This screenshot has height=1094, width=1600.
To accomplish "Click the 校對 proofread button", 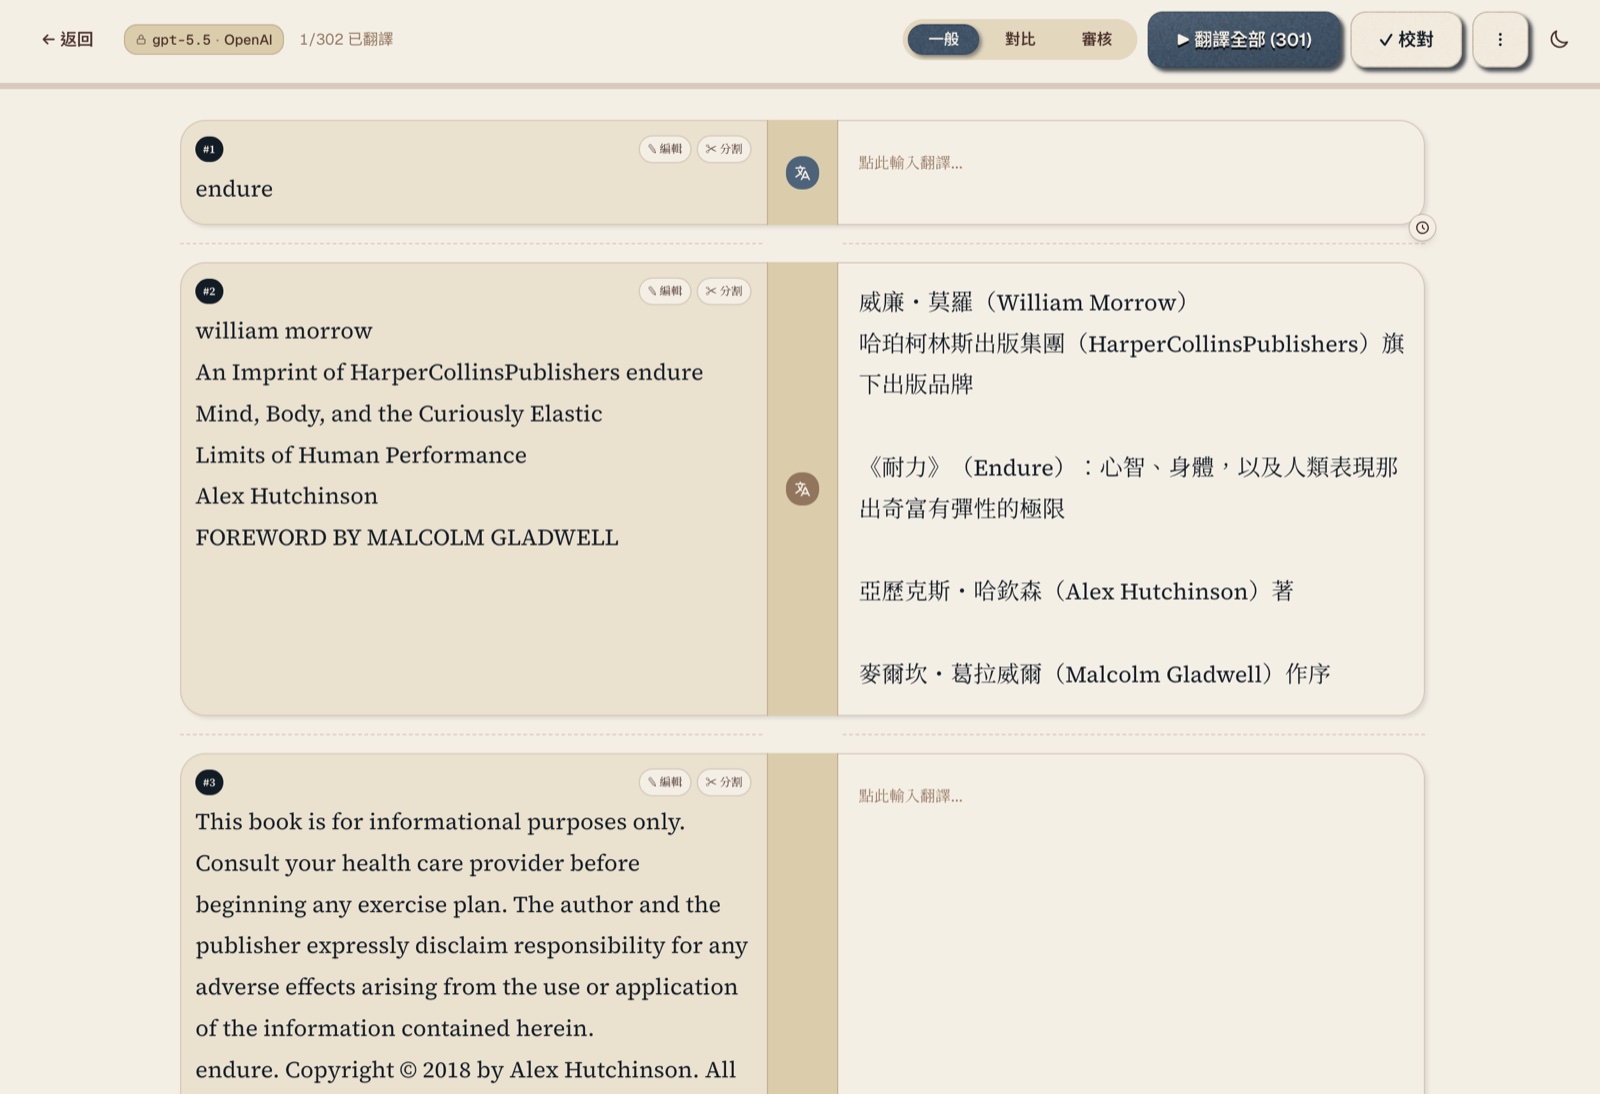I will (x=1406, y=40).
